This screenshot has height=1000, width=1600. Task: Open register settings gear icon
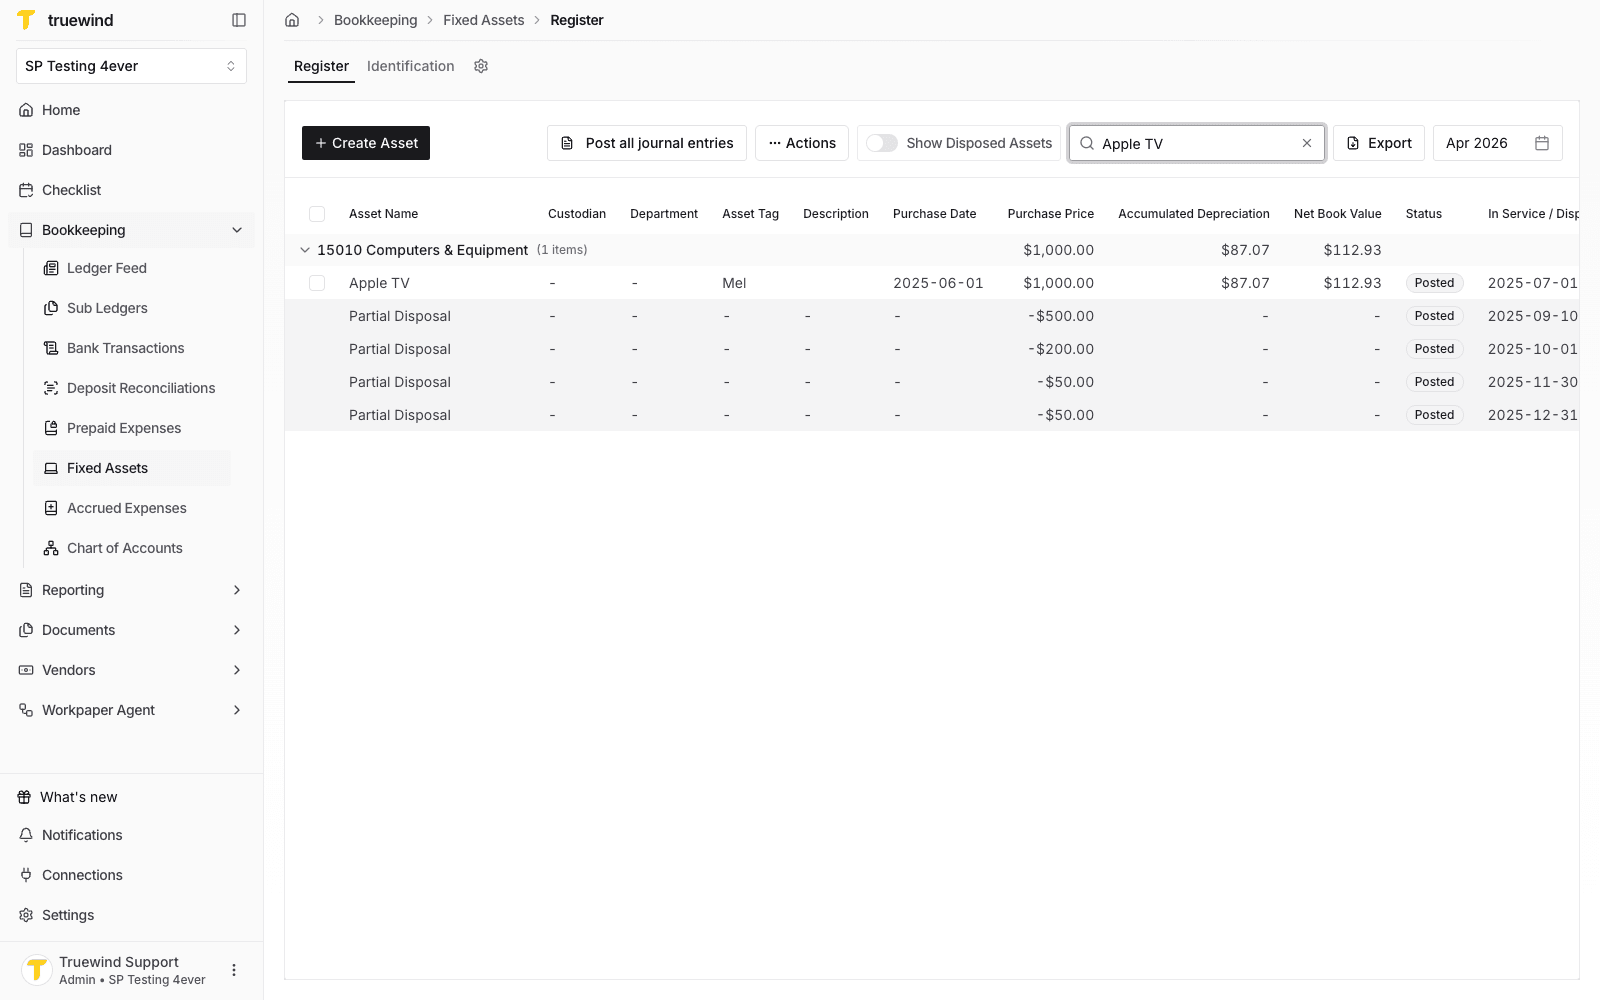point(481,66)
